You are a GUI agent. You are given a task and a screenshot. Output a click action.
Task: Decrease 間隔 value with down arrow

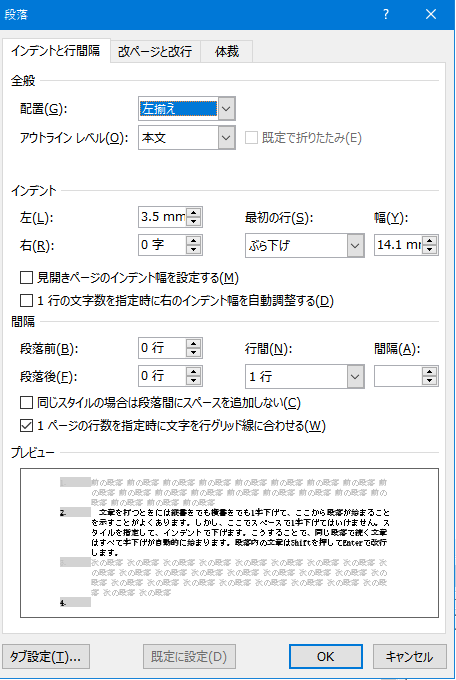tap(430, 380)
